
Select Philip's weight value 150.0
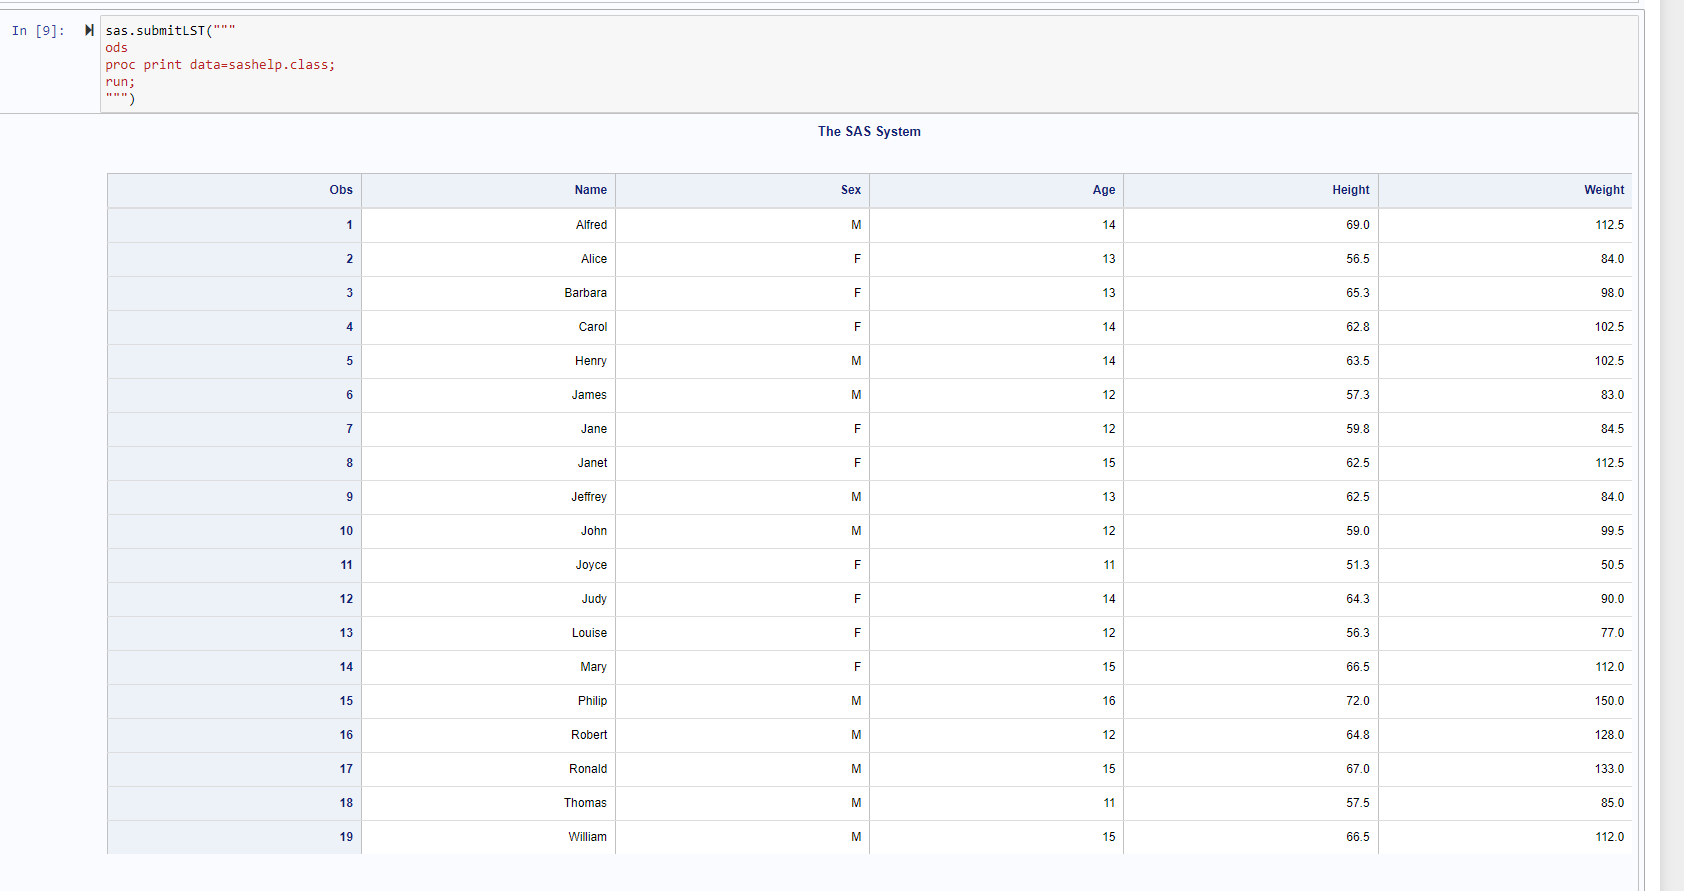(x=1609, y=701)
